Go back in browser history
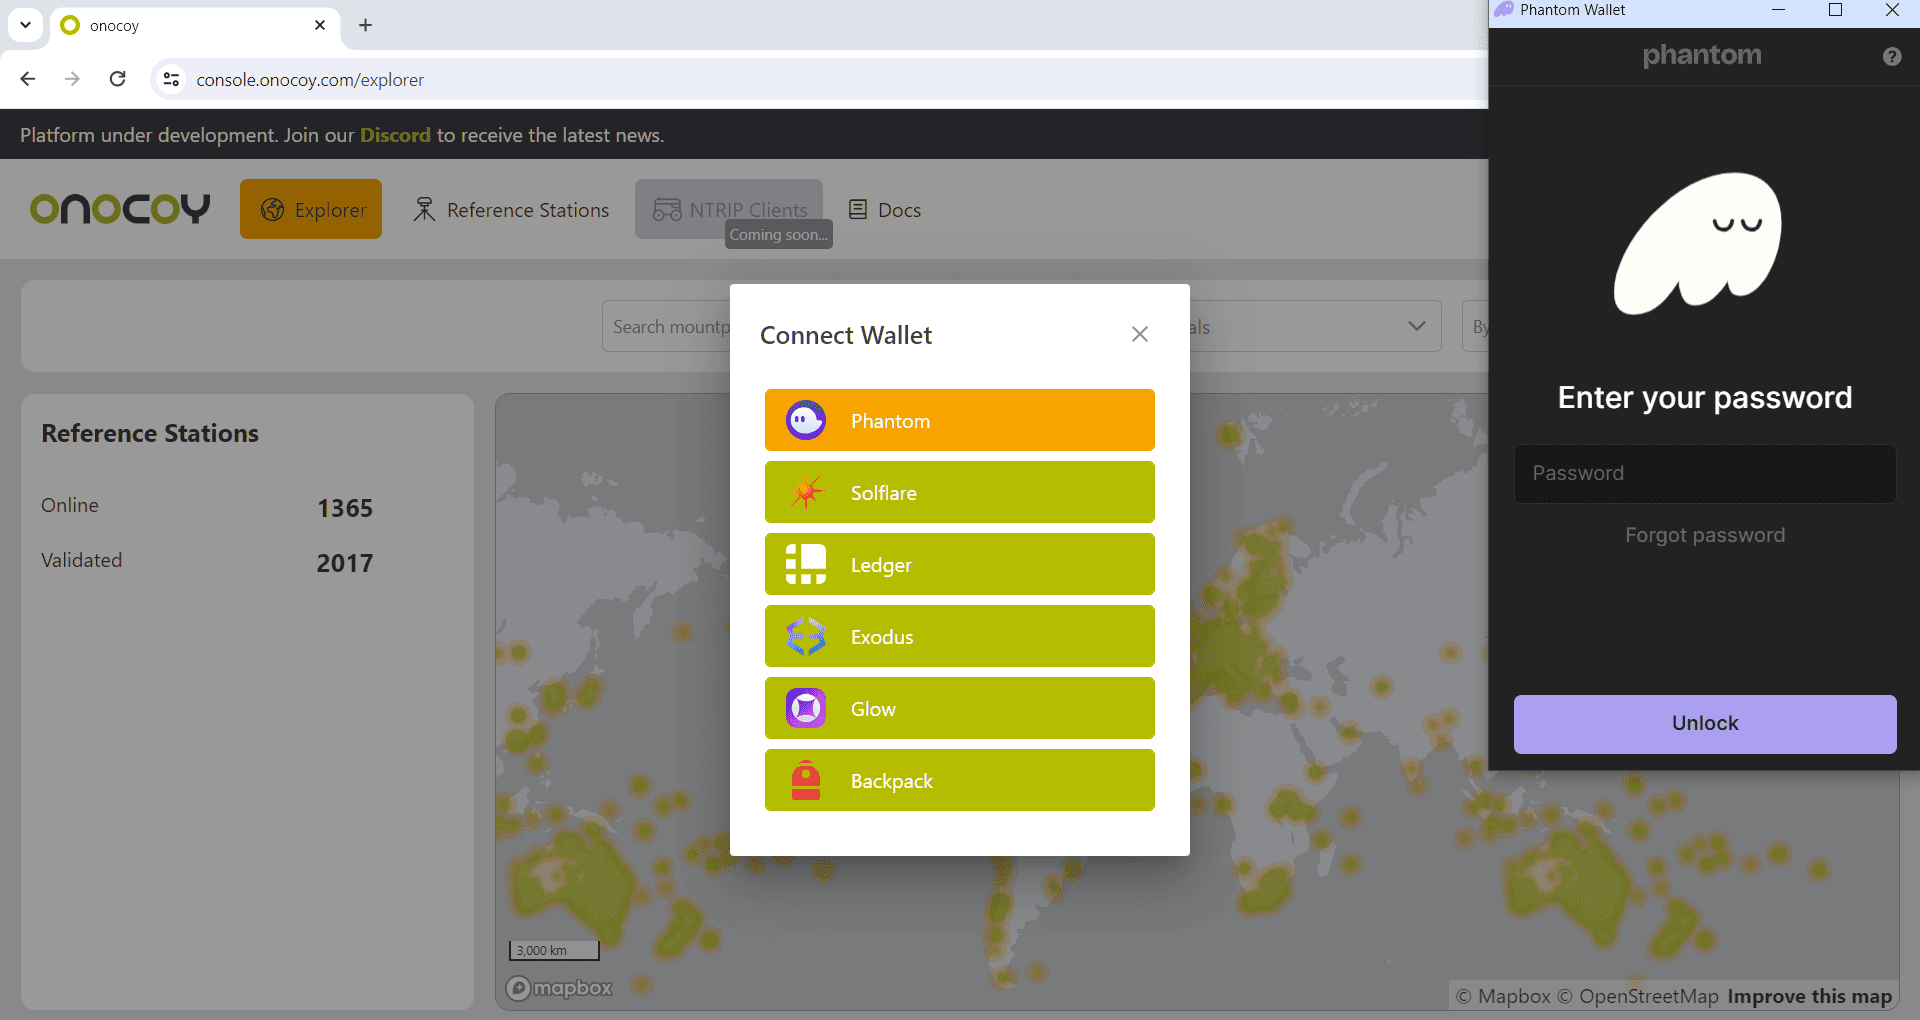This screenshot has width=1920, height=1020. click(28, 79)
